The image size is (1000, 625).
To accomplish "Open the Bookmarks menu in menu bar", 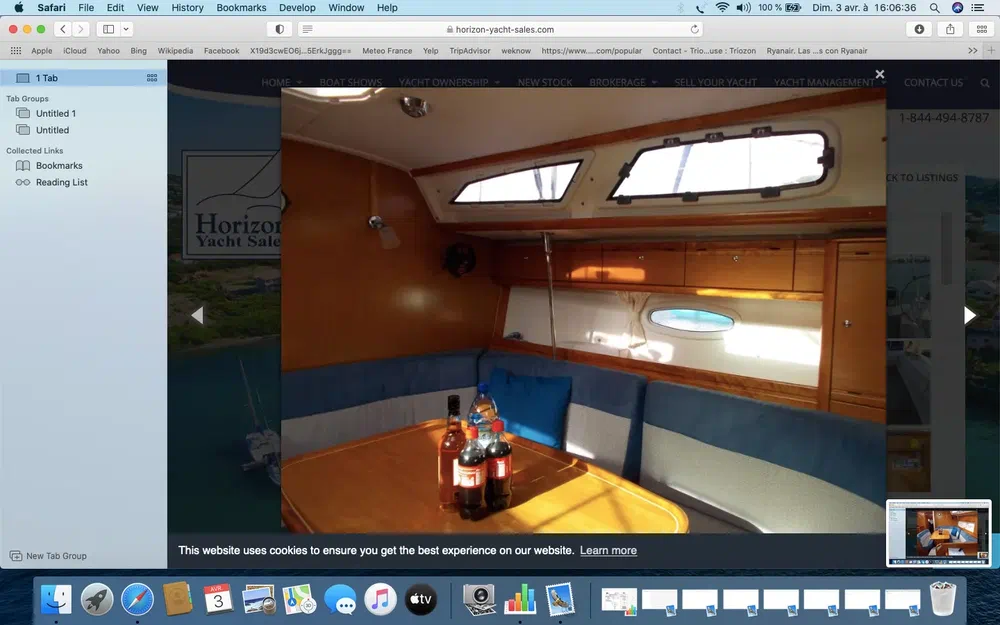I will [241, 7].
